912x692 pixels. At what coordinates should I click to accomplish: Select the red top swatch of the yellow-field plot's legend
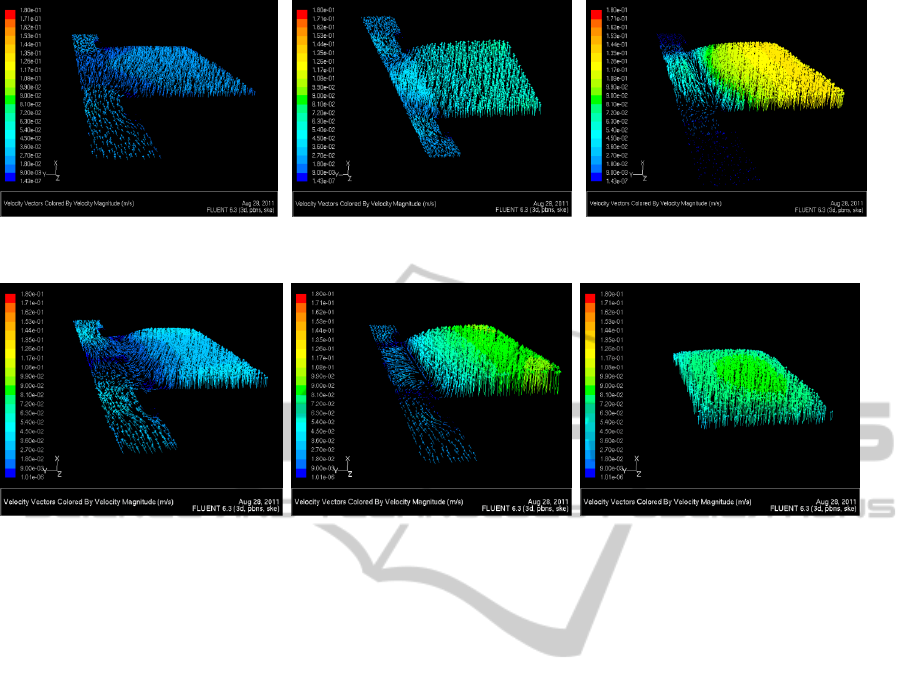coord(596,13)
